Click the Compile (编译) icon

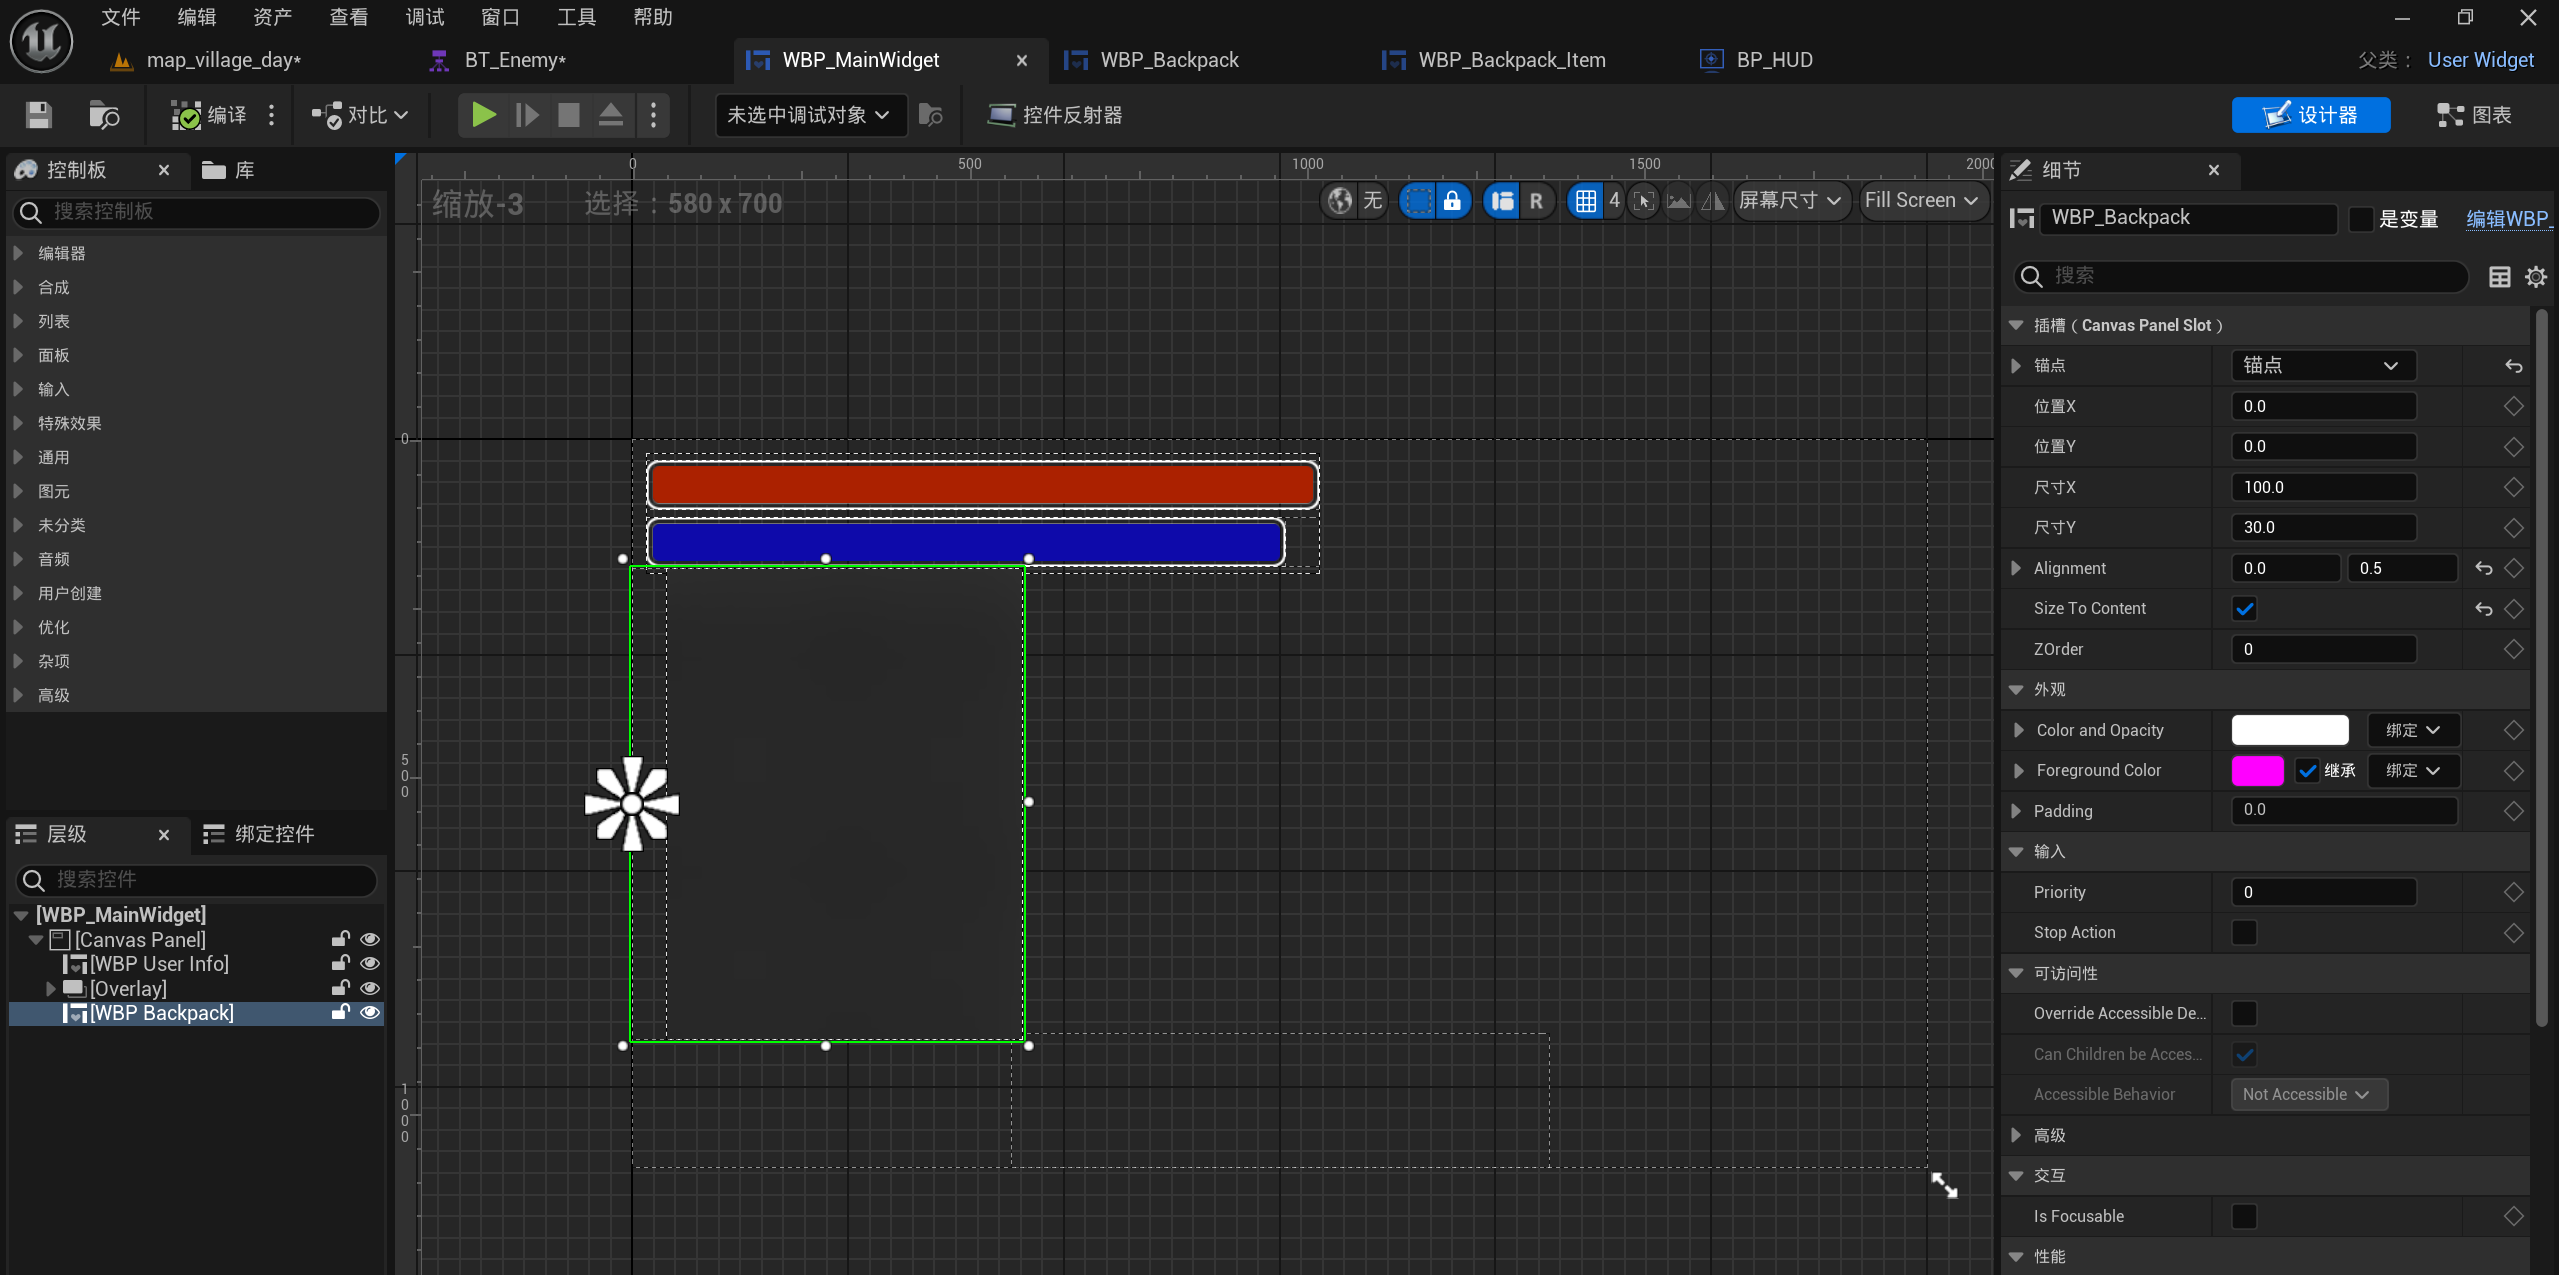(186, 115)
